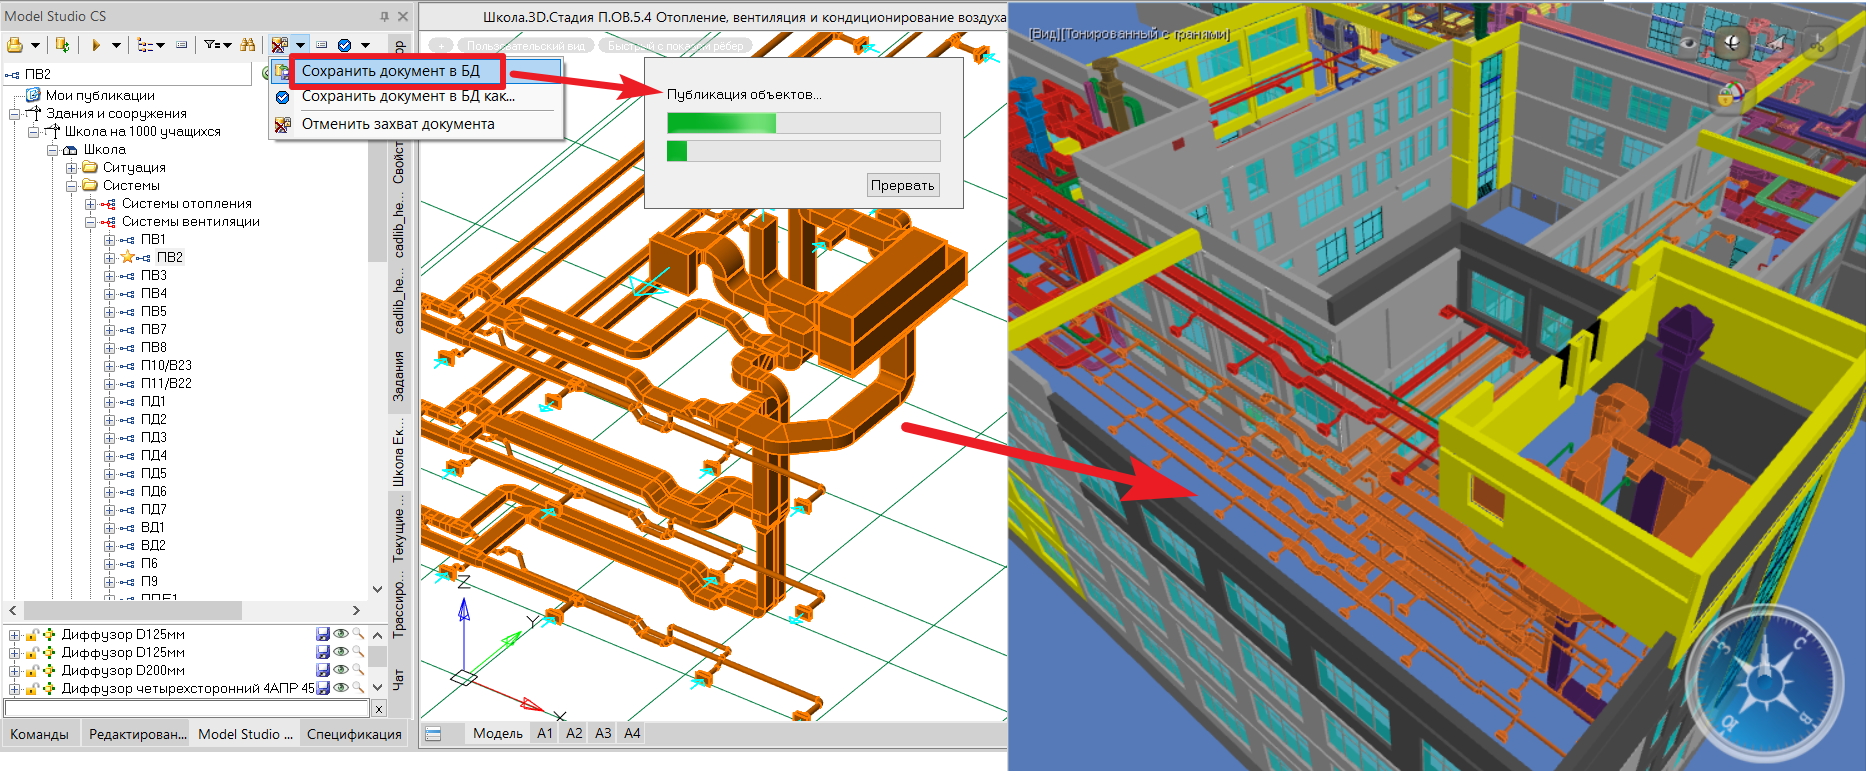Switch to the Спецификация tab
The width and height of the screenshot is (1866, 780).
click(354, 734)
